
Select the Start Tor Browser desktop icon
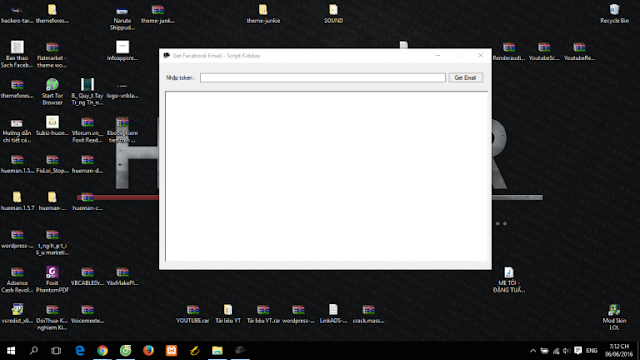52,92
